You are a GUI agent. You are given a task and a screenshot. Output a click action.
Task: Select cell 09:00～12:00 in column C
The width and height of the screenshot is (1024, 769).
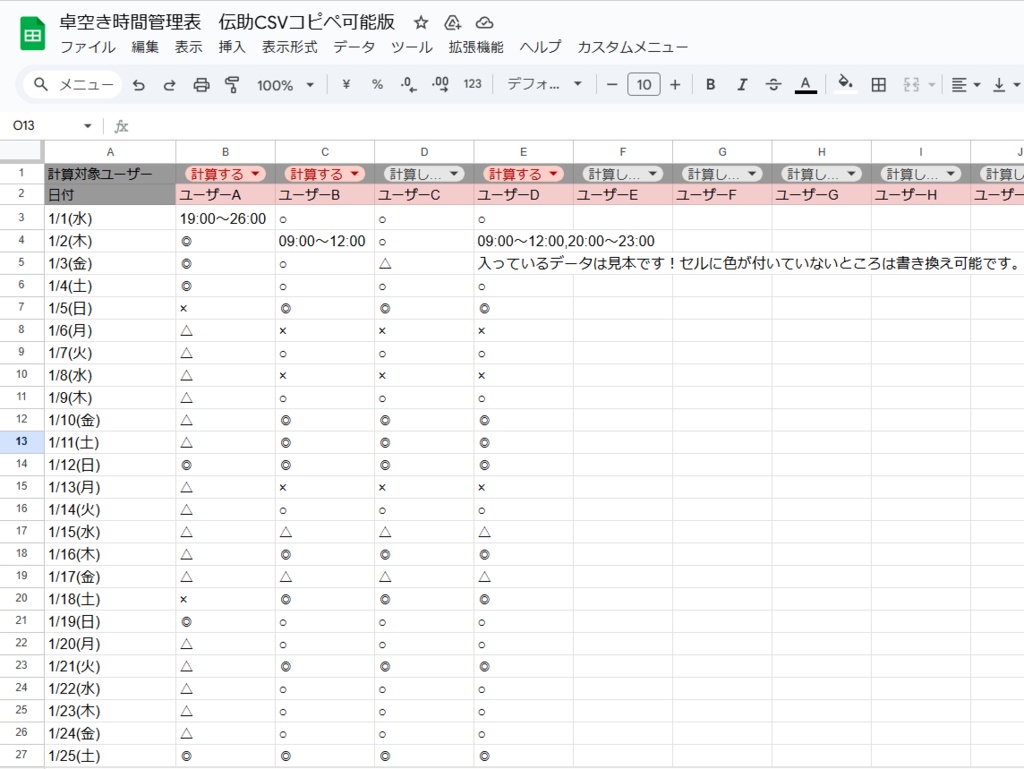coord(325,241)
